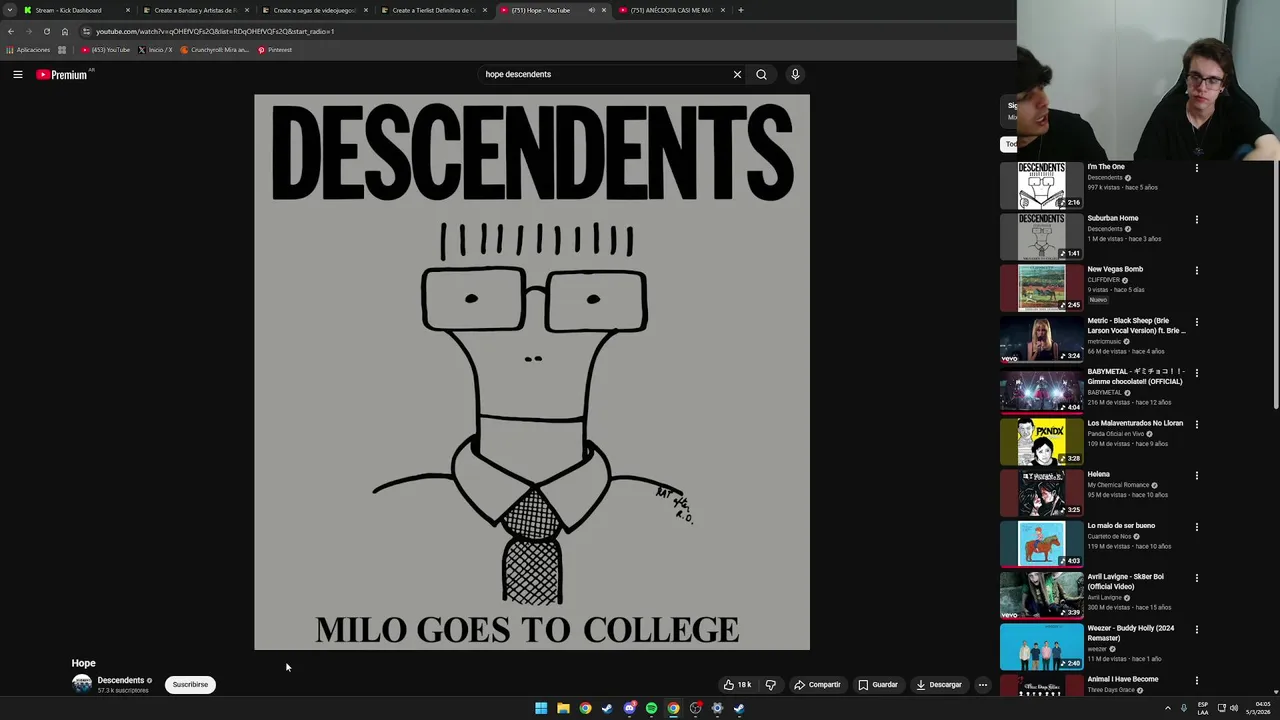Reload the YouTube page
Viewport: 1280px width, 720px height.
46,31
